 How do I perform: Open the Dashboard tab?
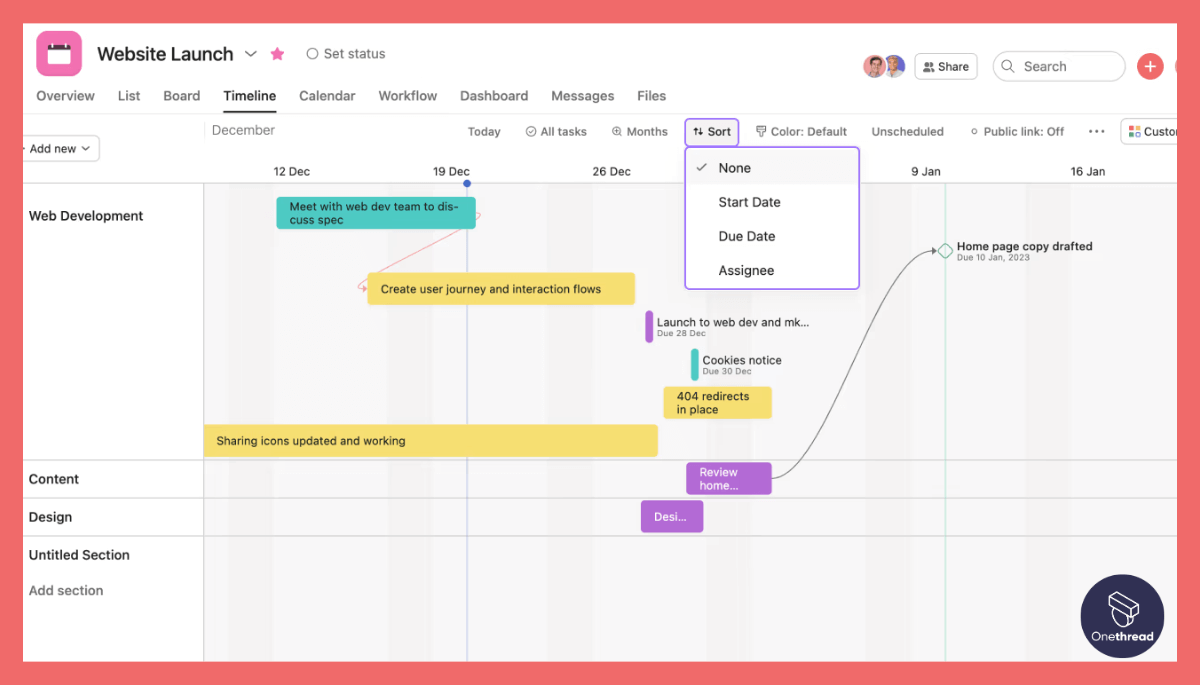pos(494,96)
